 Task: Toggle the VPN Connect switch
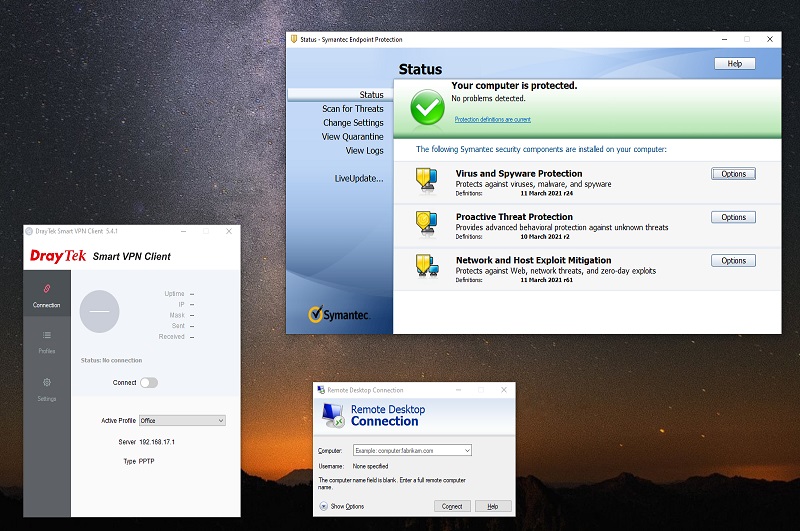(x=149, y=383)
